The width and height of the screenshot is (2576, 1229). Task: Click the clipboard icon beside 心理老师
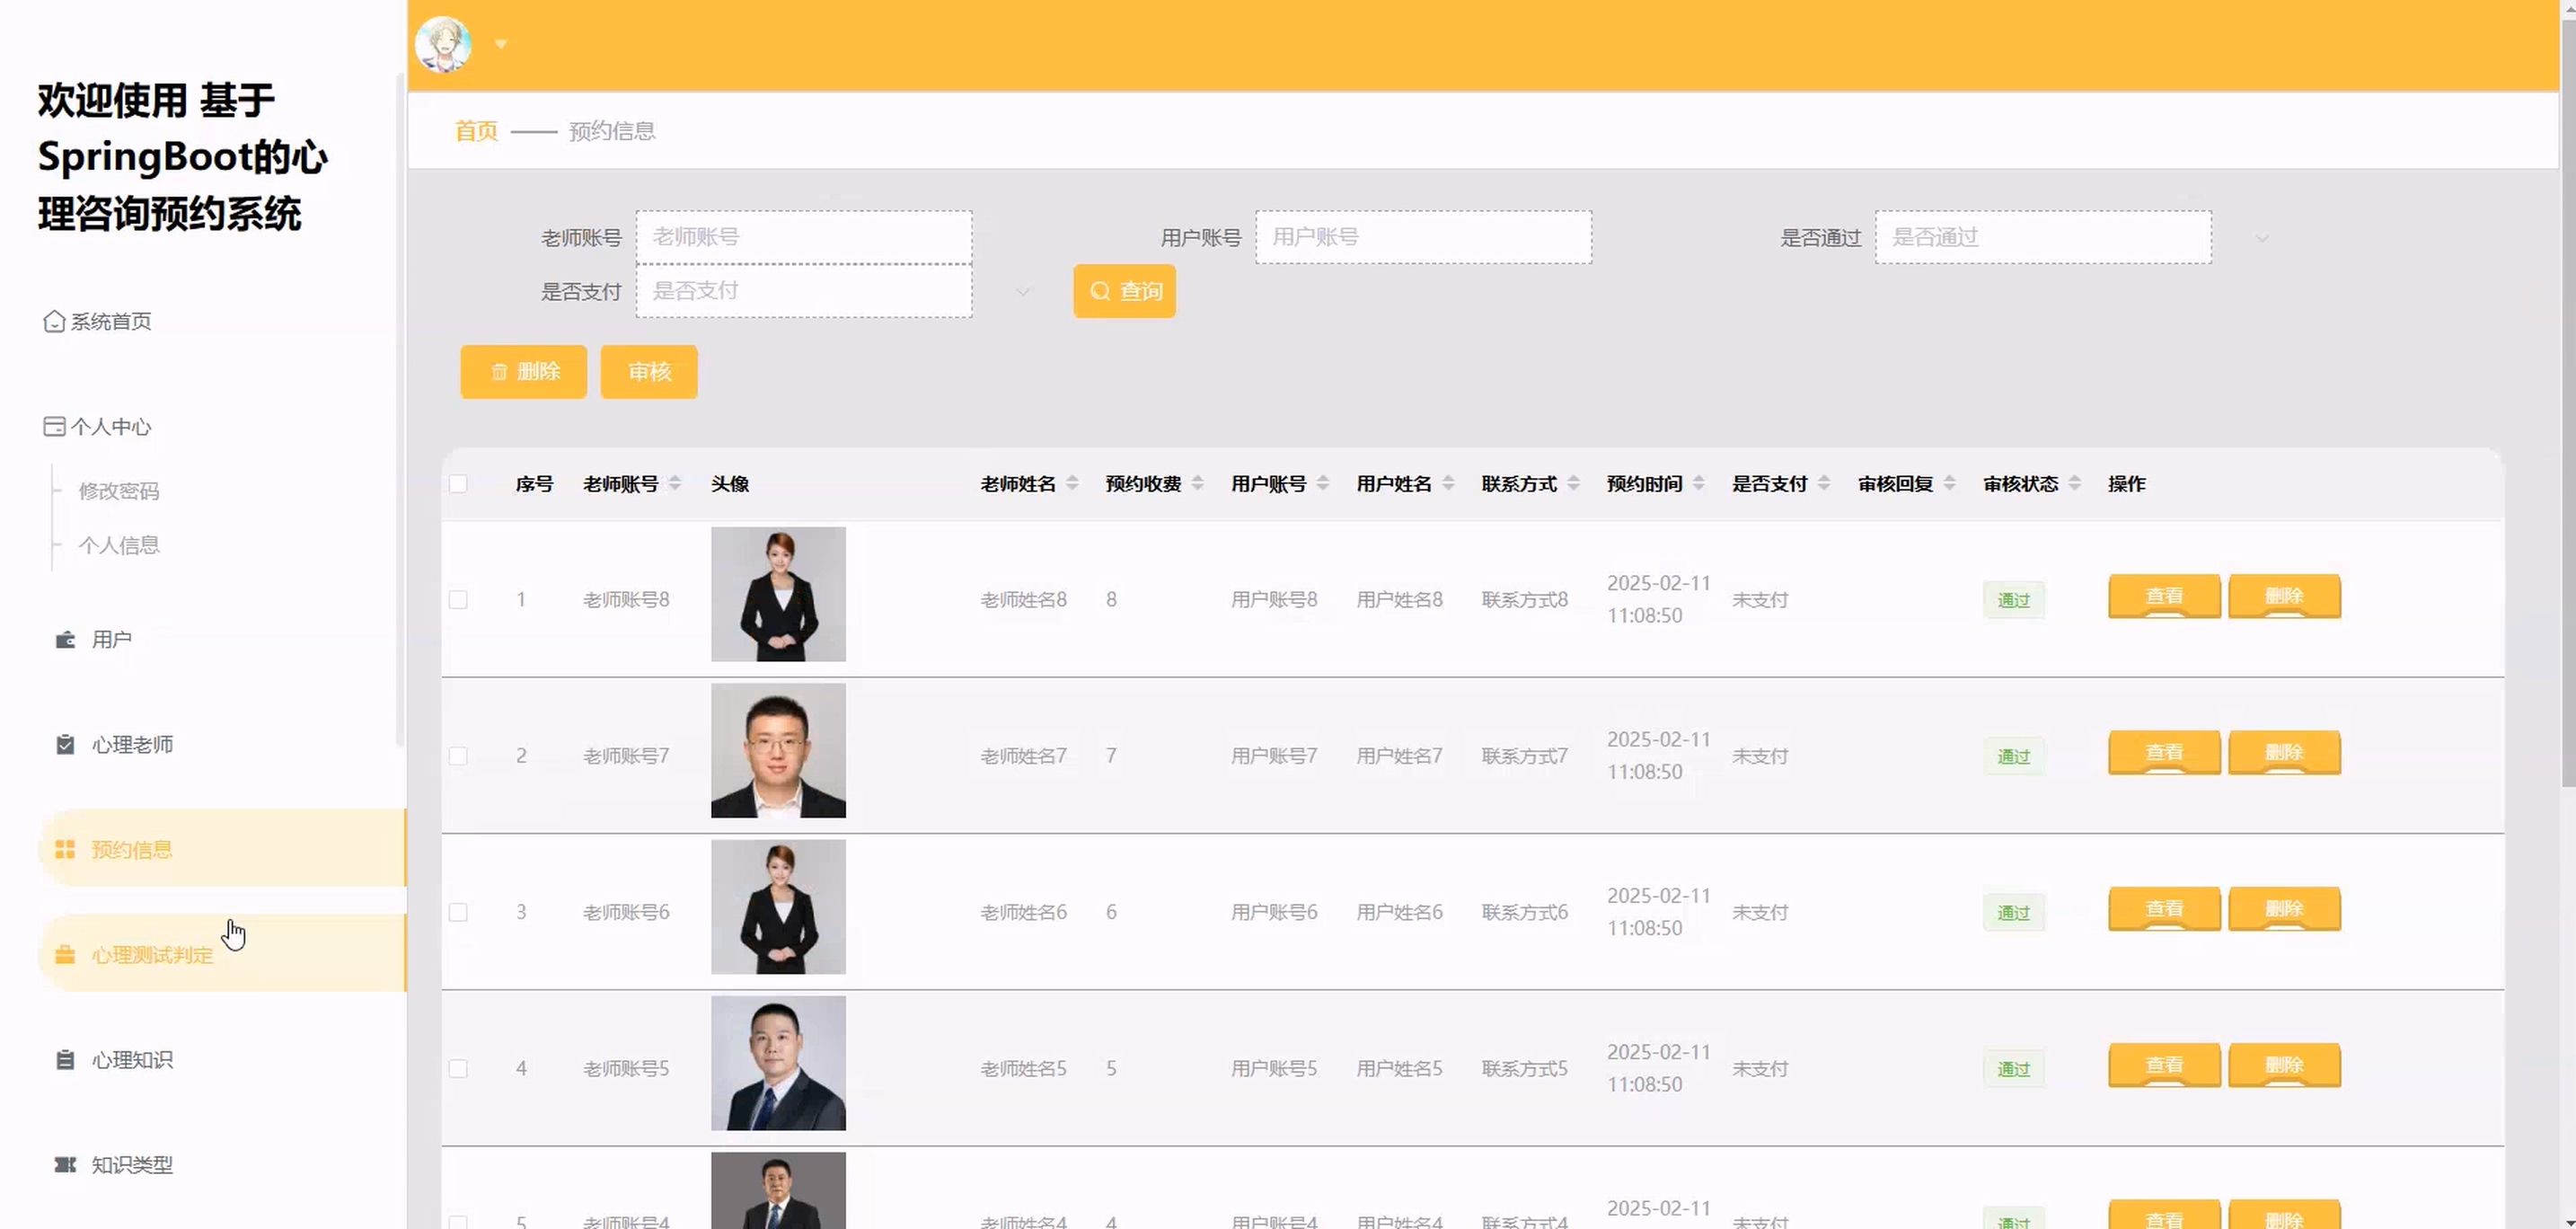65,745
